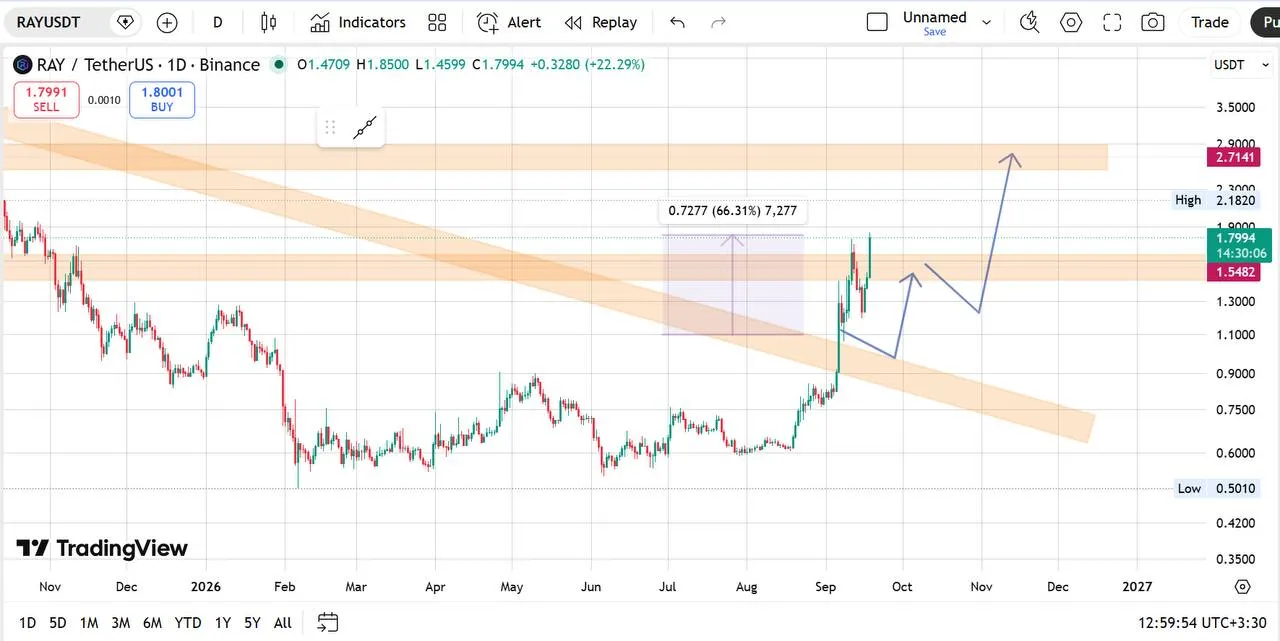Create an Alert
Viewport: 1280px width, 641px height.
(x=509, y=22)
